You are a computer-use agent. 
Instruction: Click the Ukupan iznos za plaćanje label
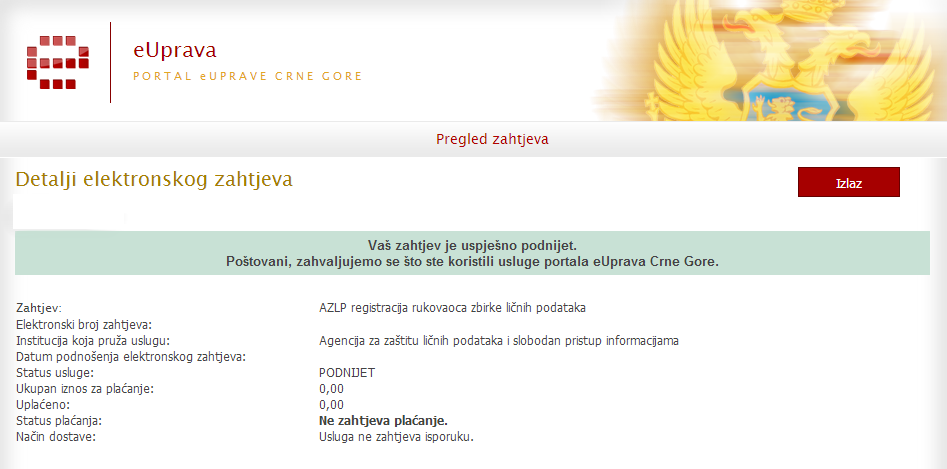click(x=86, y=389)
